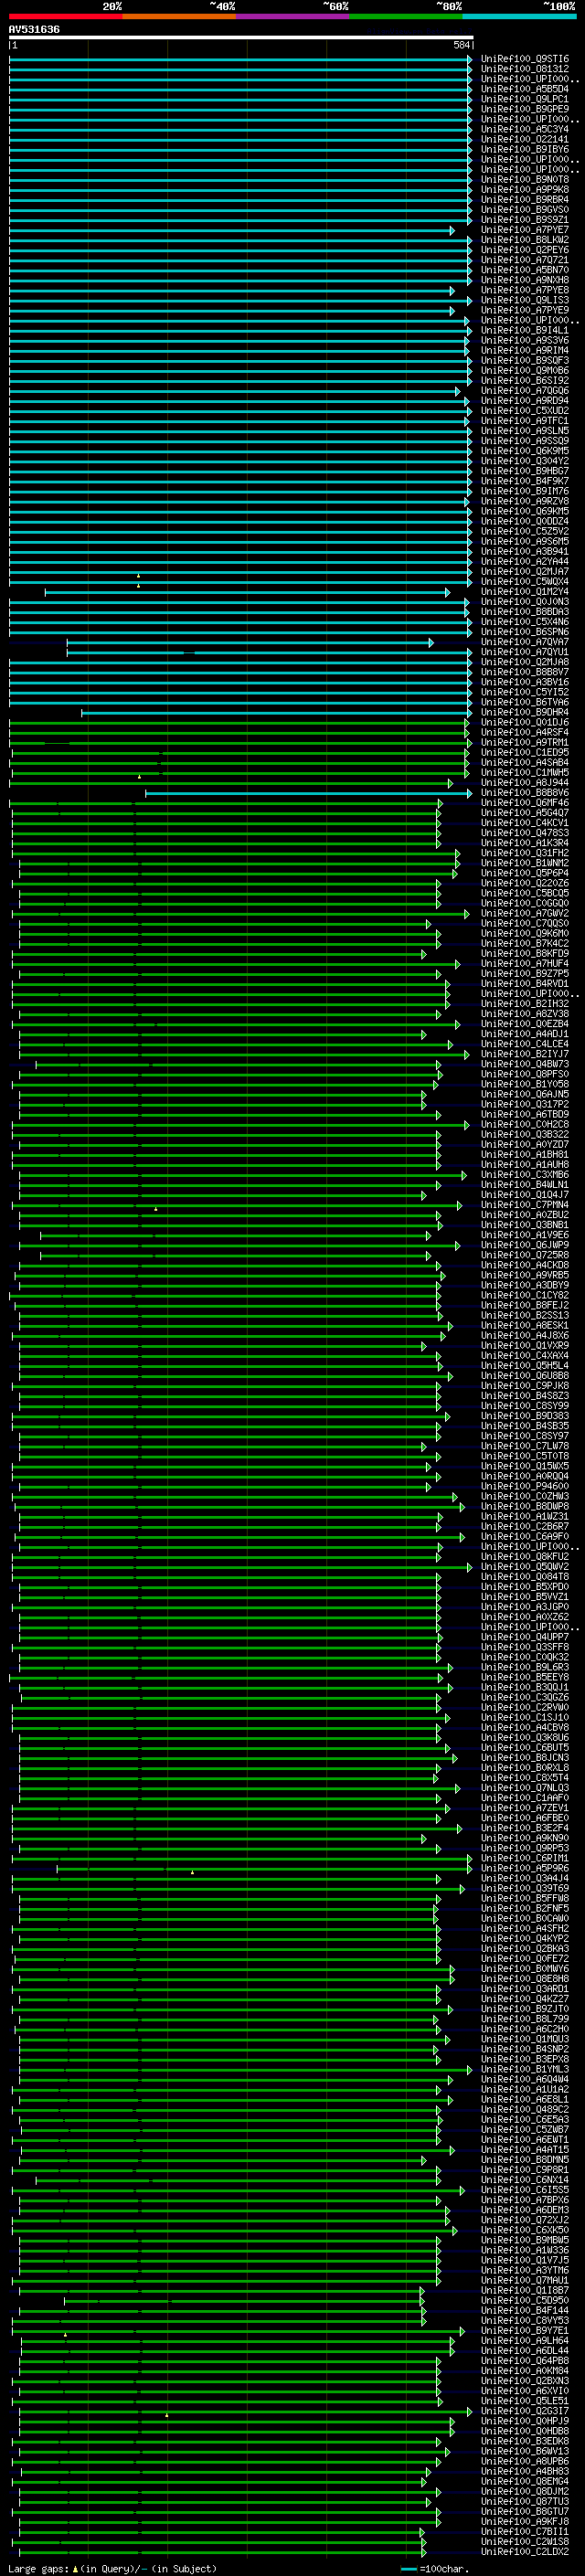The width and height of the screenshot is (585, 2576).
Task: Select UniRef100_B9N0T8 label
Action: point(525,180)
